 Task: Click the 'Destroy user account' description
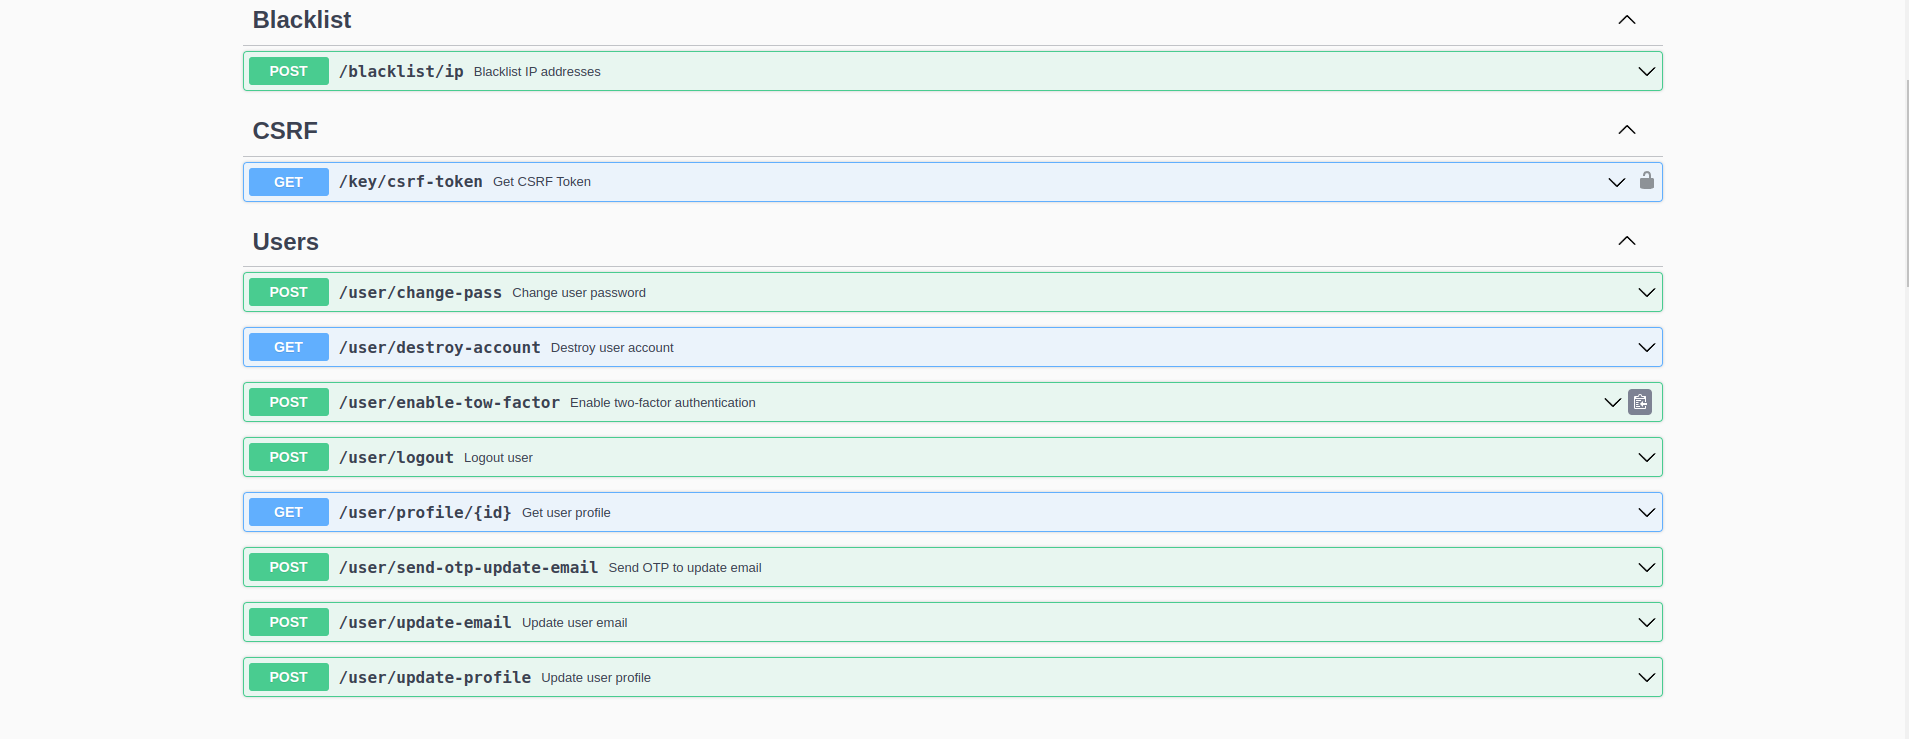point(612,348)
